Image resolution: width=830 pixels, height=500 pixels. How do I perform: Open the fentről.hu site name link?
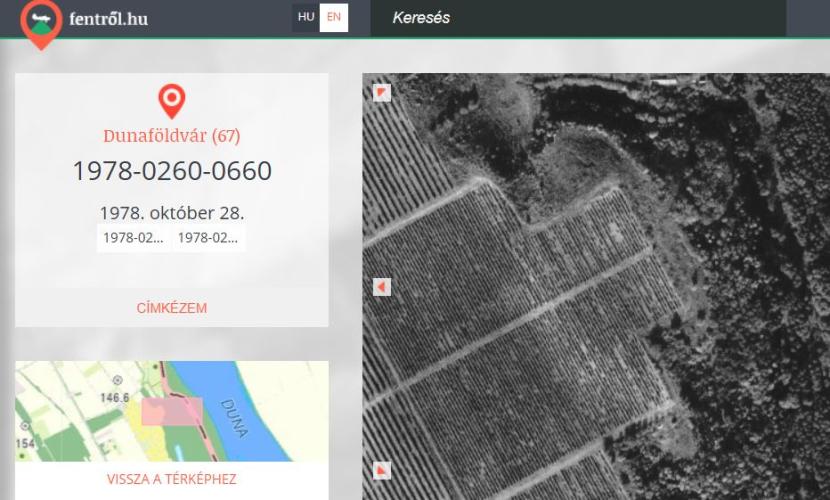(x=109, y=19)
